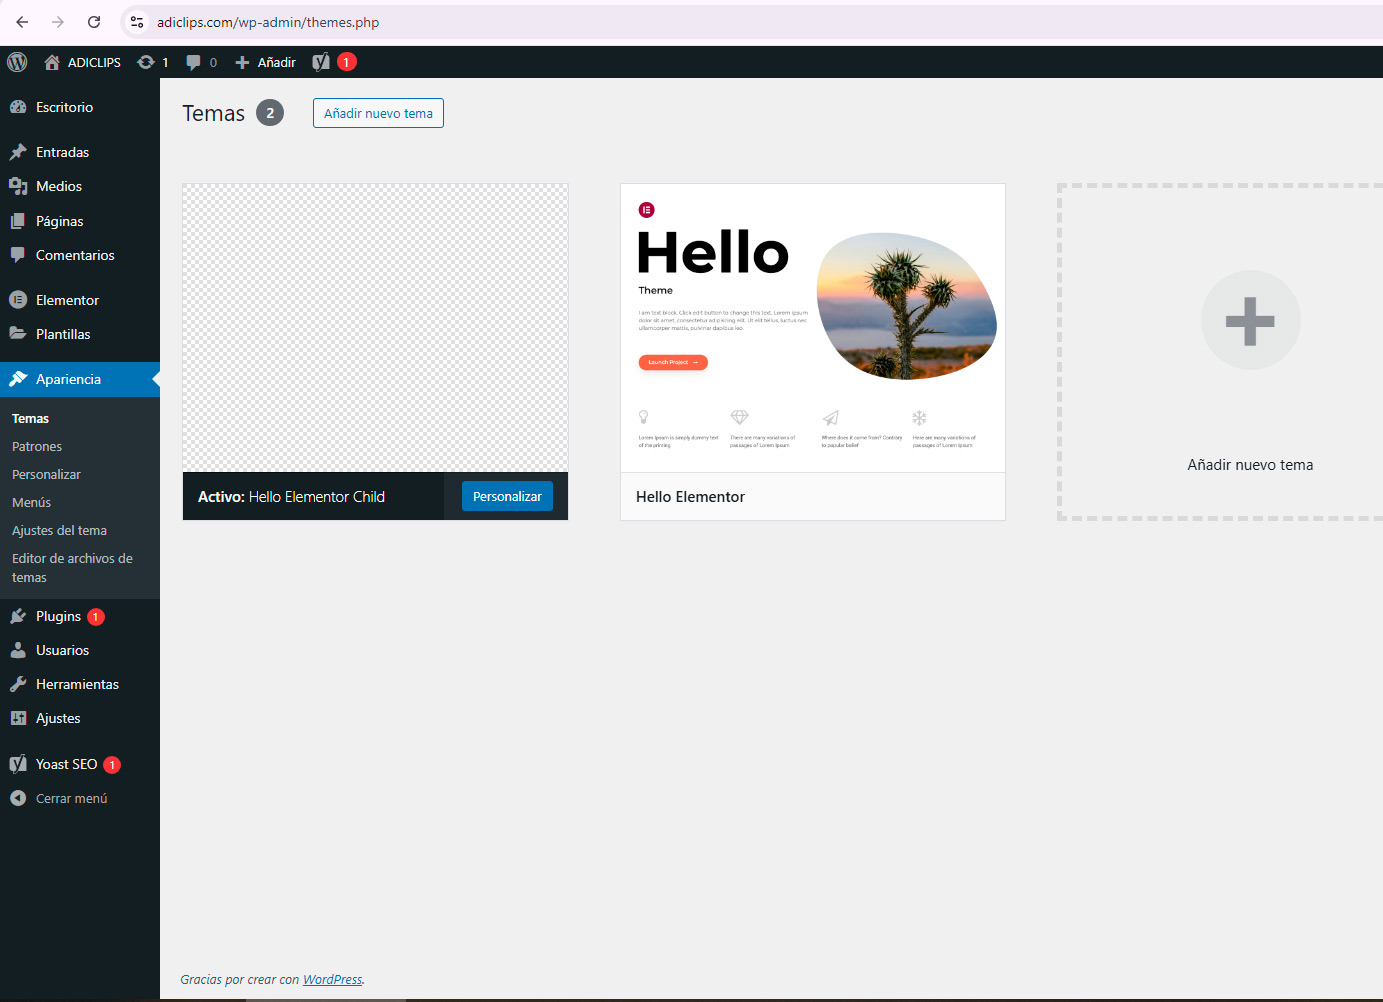Reload the page with browser refresh icon

tap(94, 22)
